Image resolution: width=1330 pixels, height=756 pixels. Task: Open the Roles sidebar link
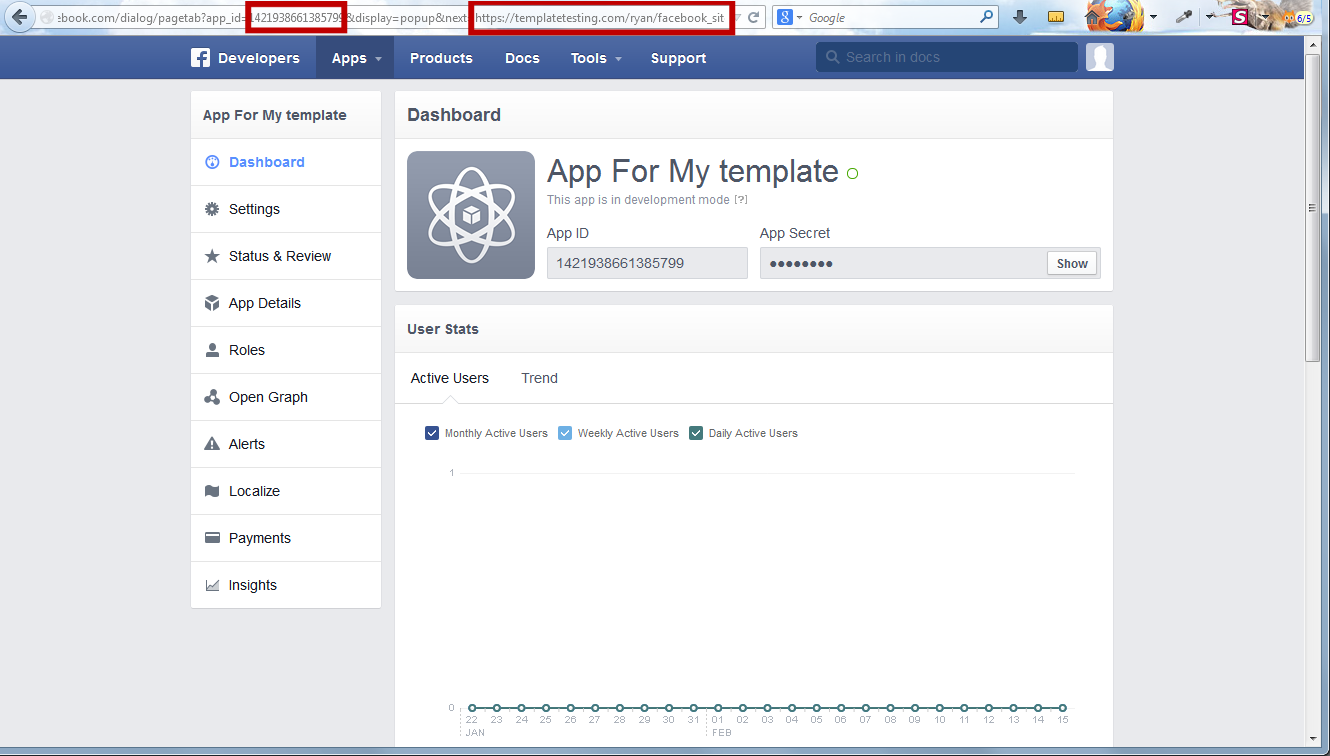(x=286, y=350)
